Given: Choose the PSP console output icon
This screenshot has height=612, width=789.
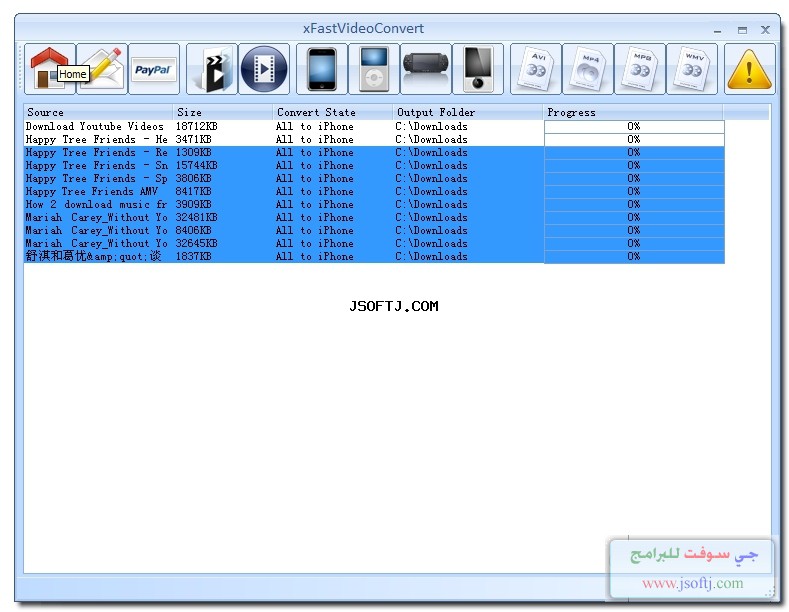Looking at the screenshot, I should click(426, 68).
